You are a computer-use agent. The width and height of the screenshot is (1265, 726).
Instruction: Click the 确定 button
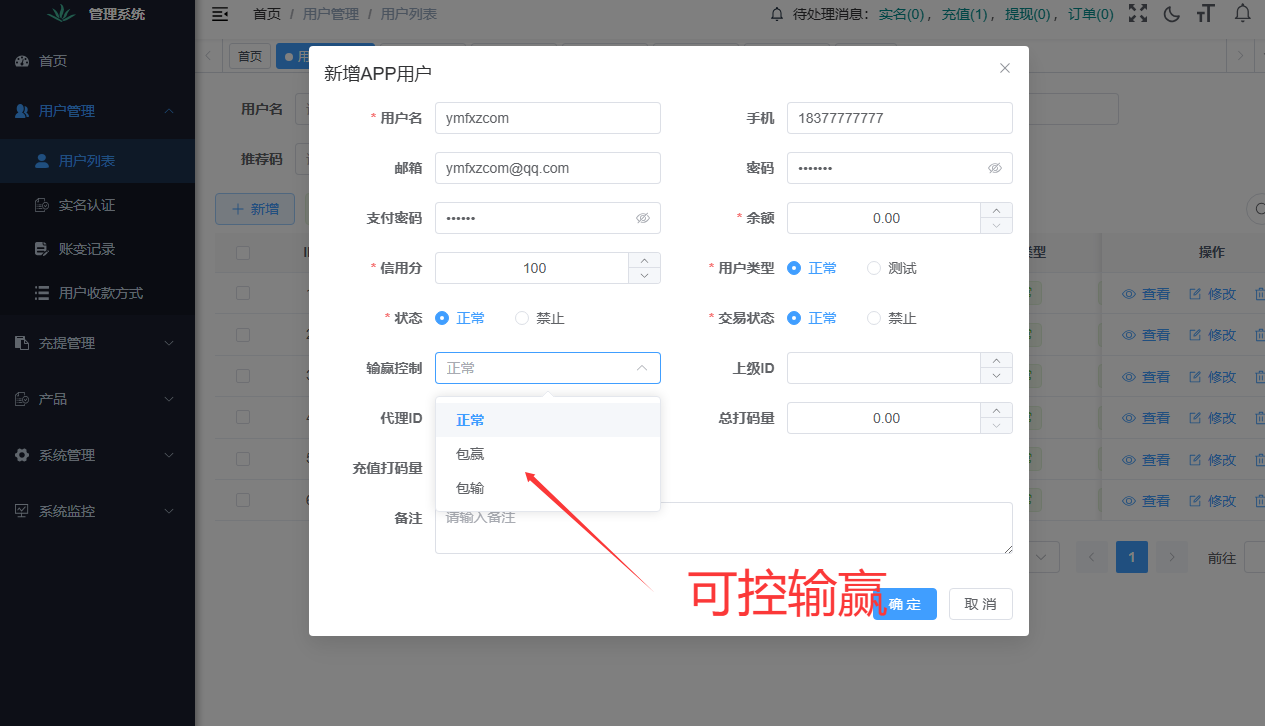(904, 604)
